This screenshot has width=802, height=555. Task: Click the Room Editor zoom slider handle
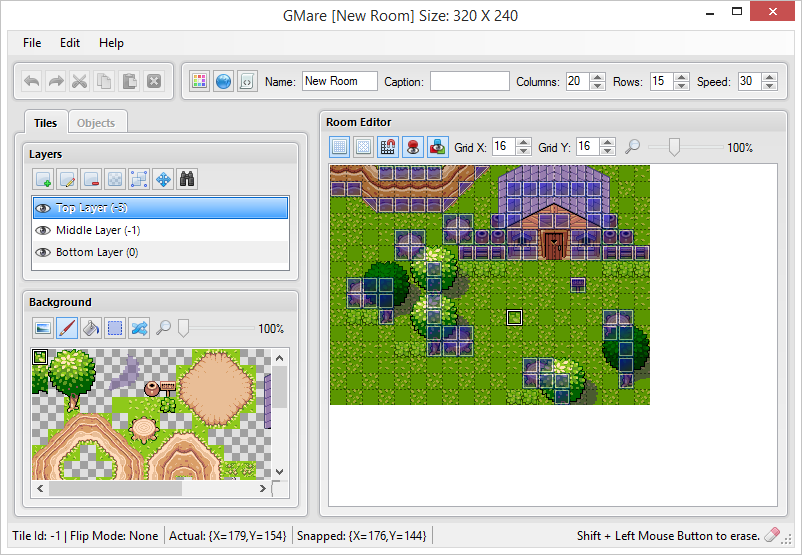pyautogui.click(x=674, y=147)
